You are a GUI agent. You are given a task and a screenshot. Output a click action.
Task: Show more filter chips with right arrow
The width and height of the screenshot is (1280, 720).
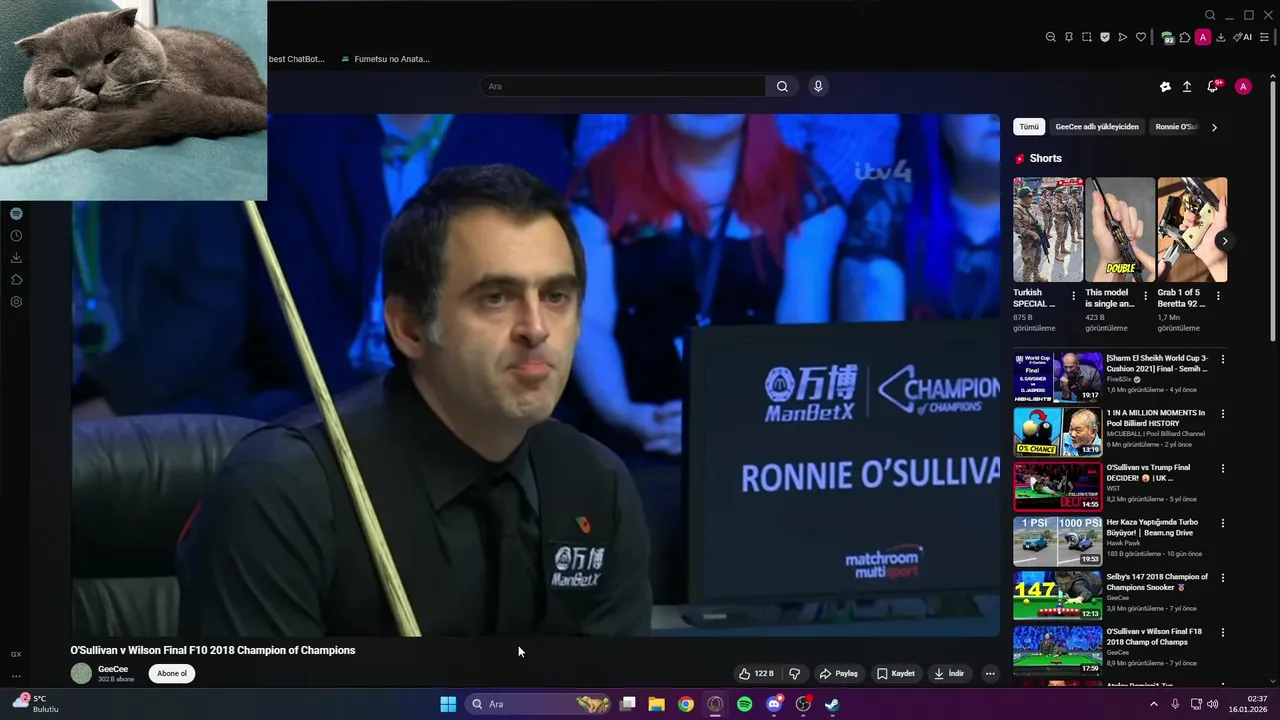coord(1214,127)
